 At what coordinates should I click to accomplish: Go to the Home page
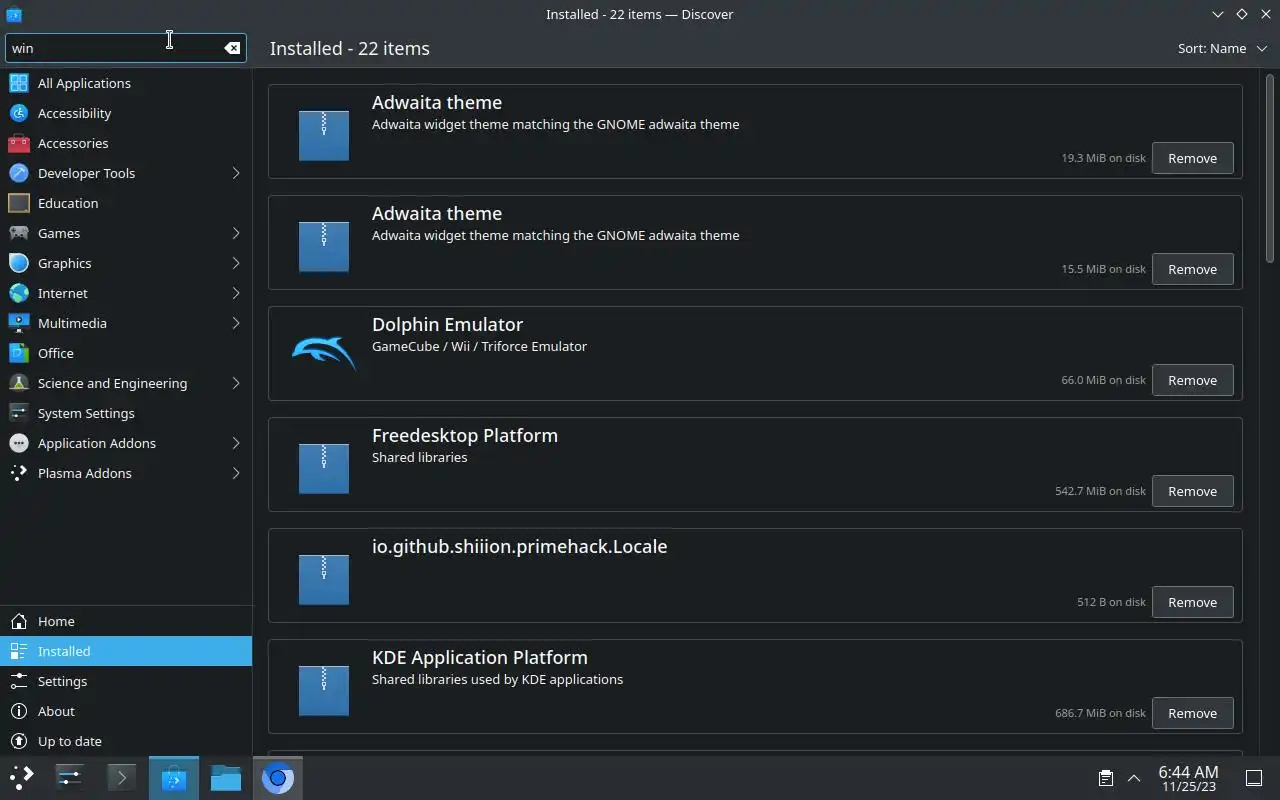(x=126, y=621)
